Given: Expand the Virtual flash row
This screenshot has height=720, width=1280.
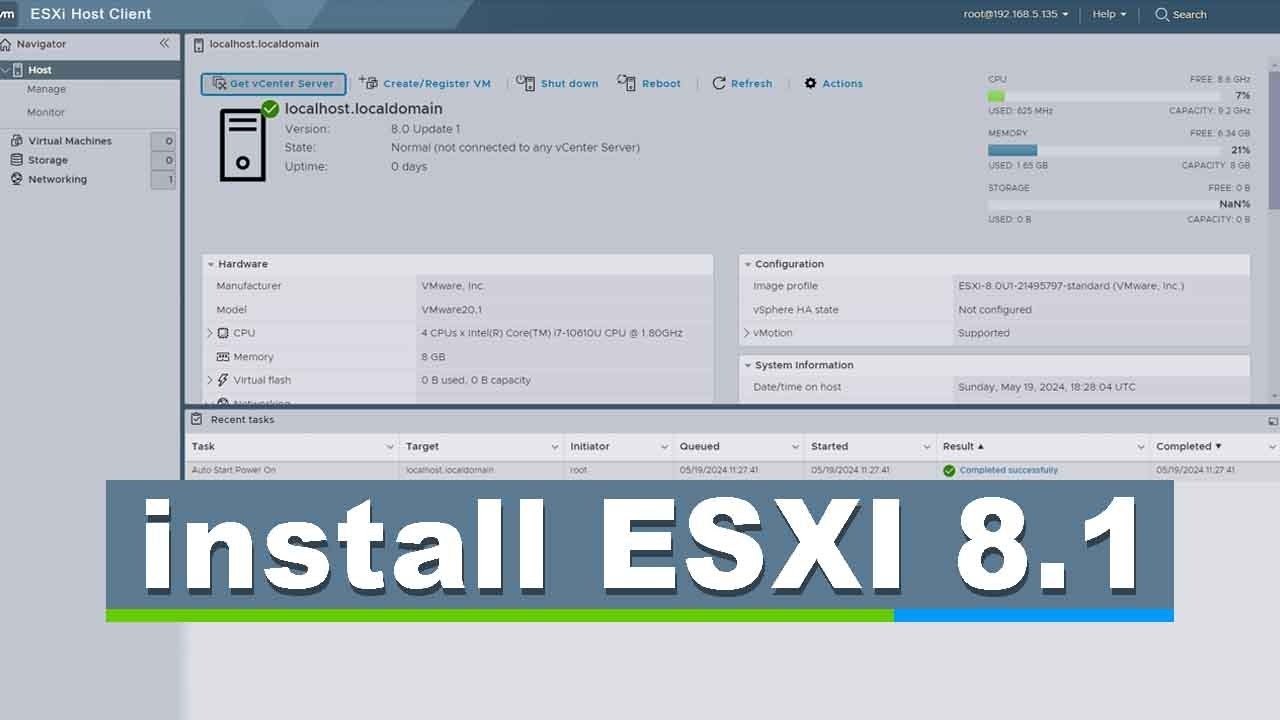Looking at the screenshot, I should (210, 380).
